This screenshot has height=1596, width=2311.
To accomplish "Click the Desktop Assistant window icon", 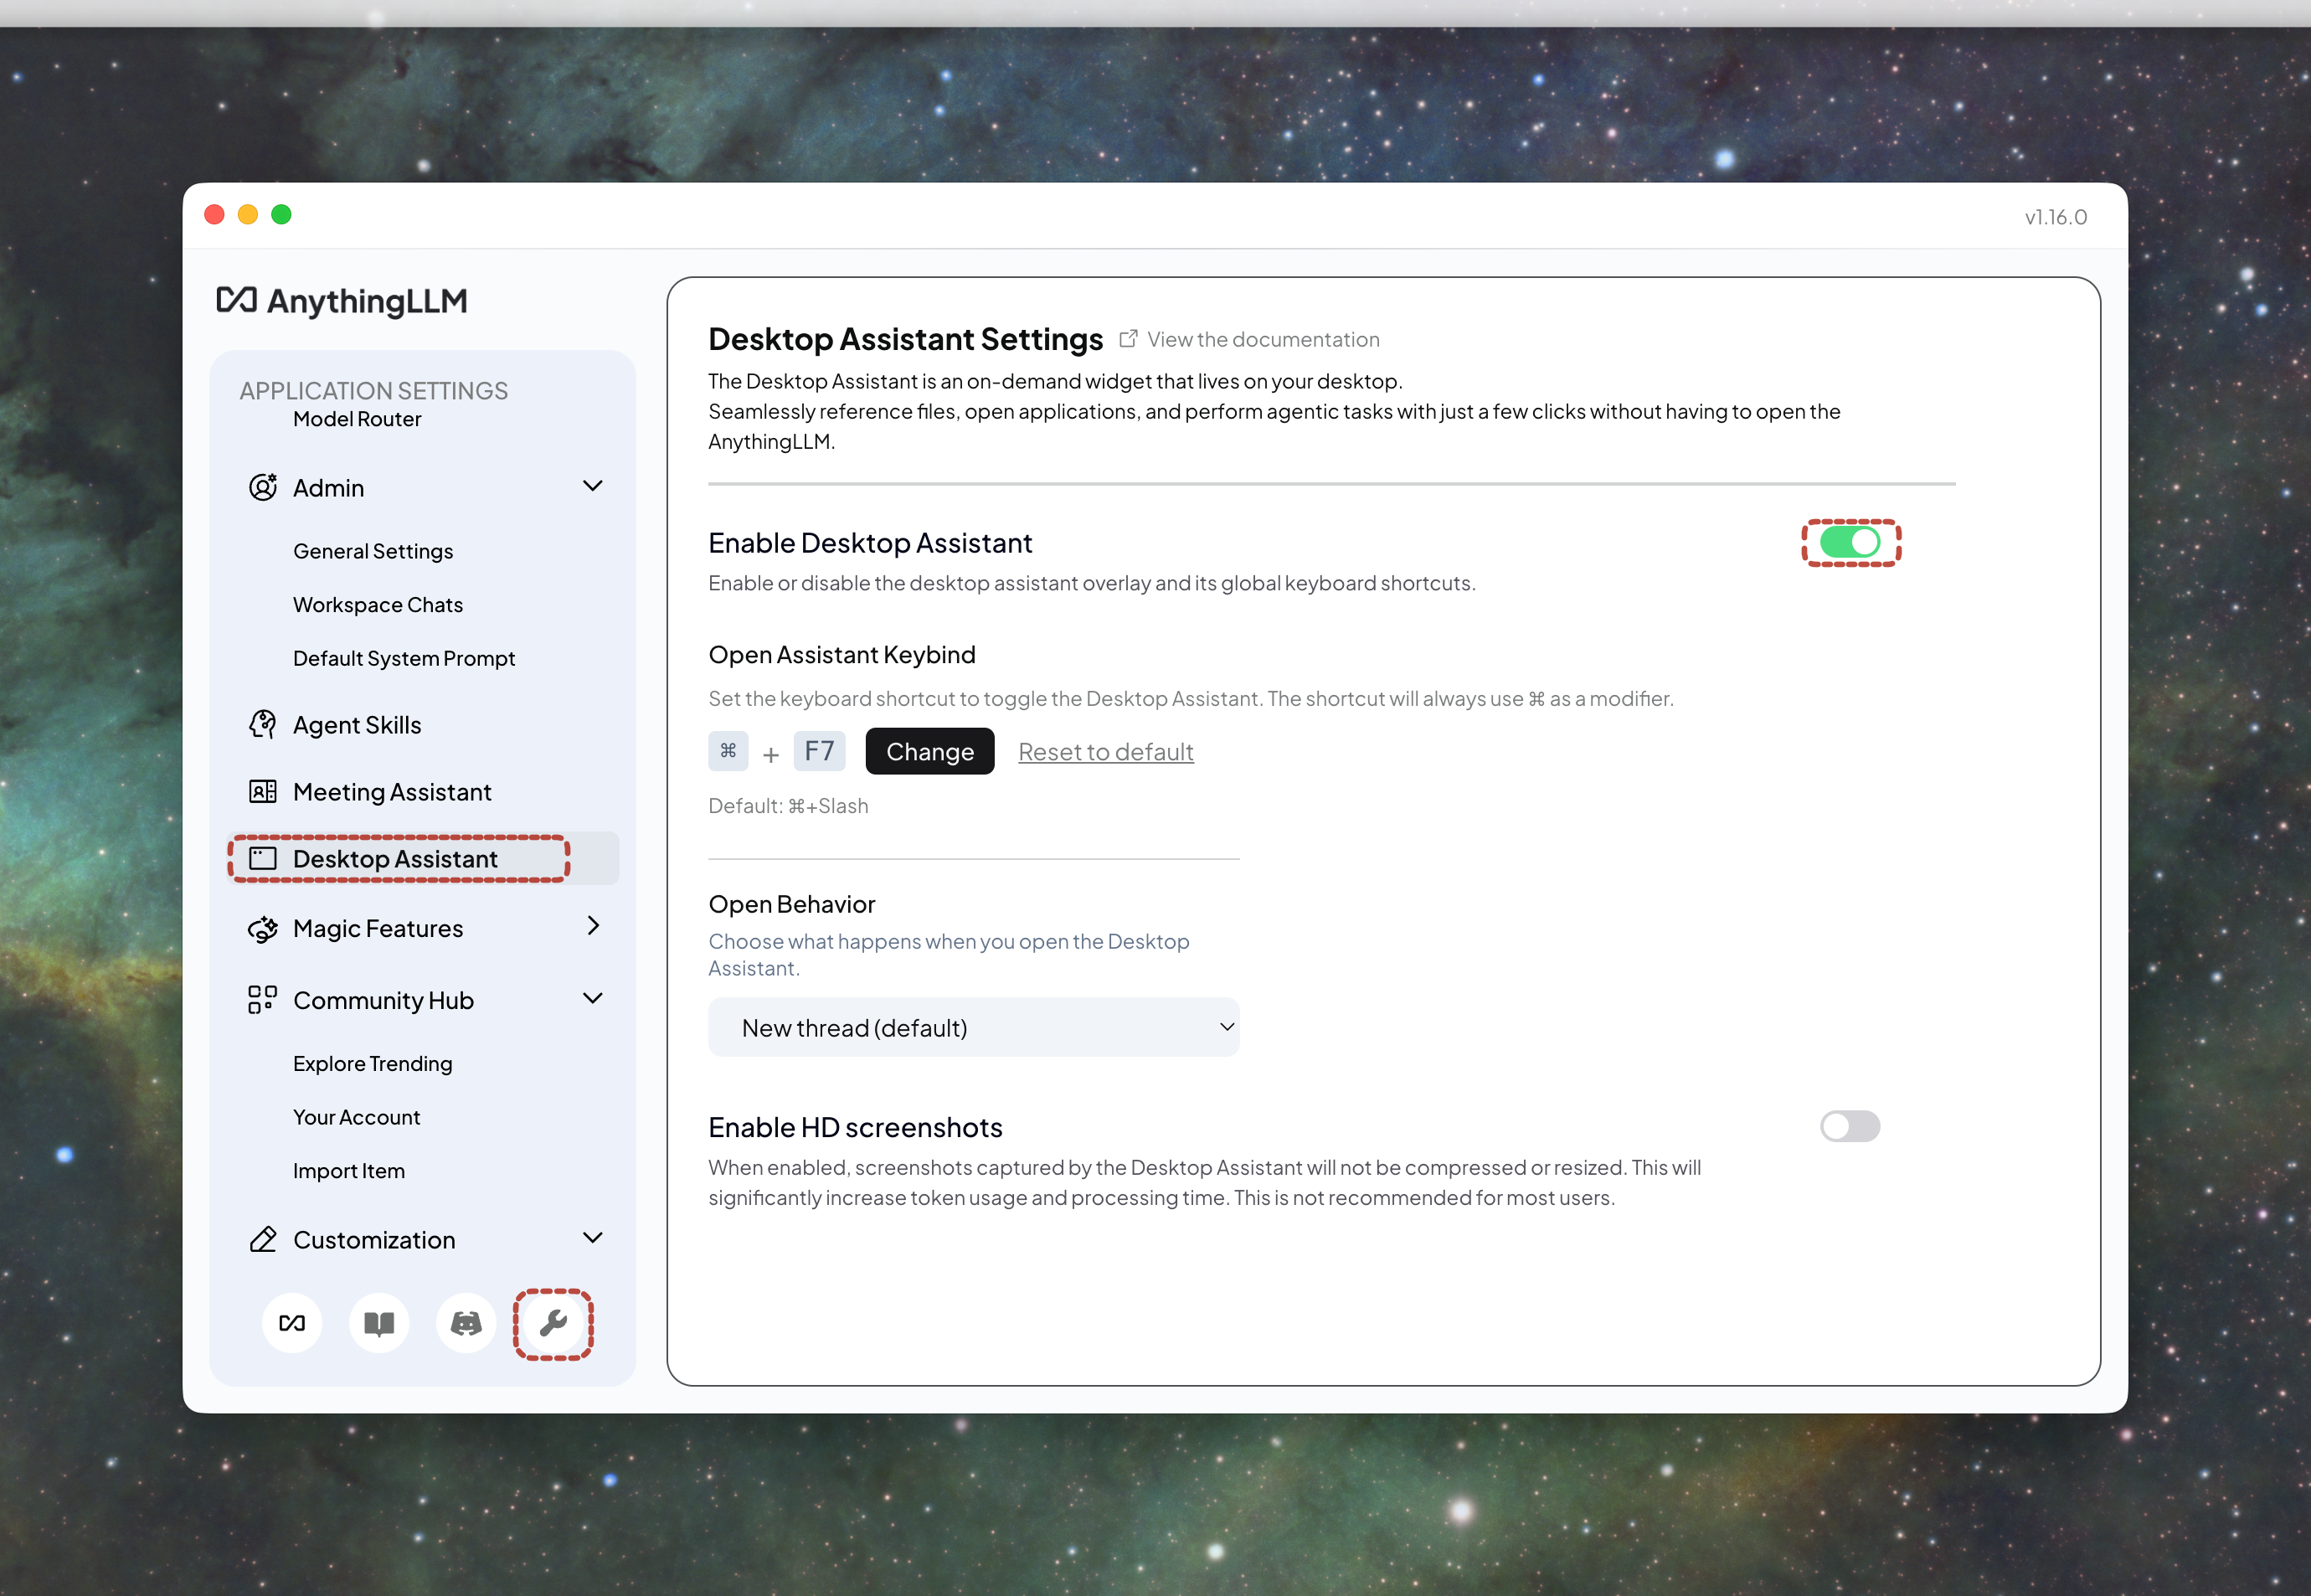I will tap(262, 858).
